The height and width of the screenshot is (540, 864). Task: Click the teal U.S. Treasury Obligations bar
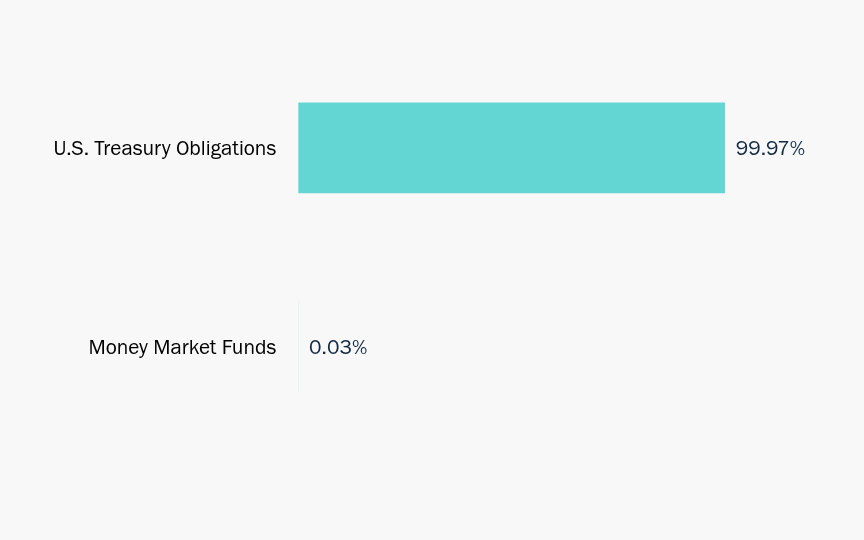(x=511, y=148)
